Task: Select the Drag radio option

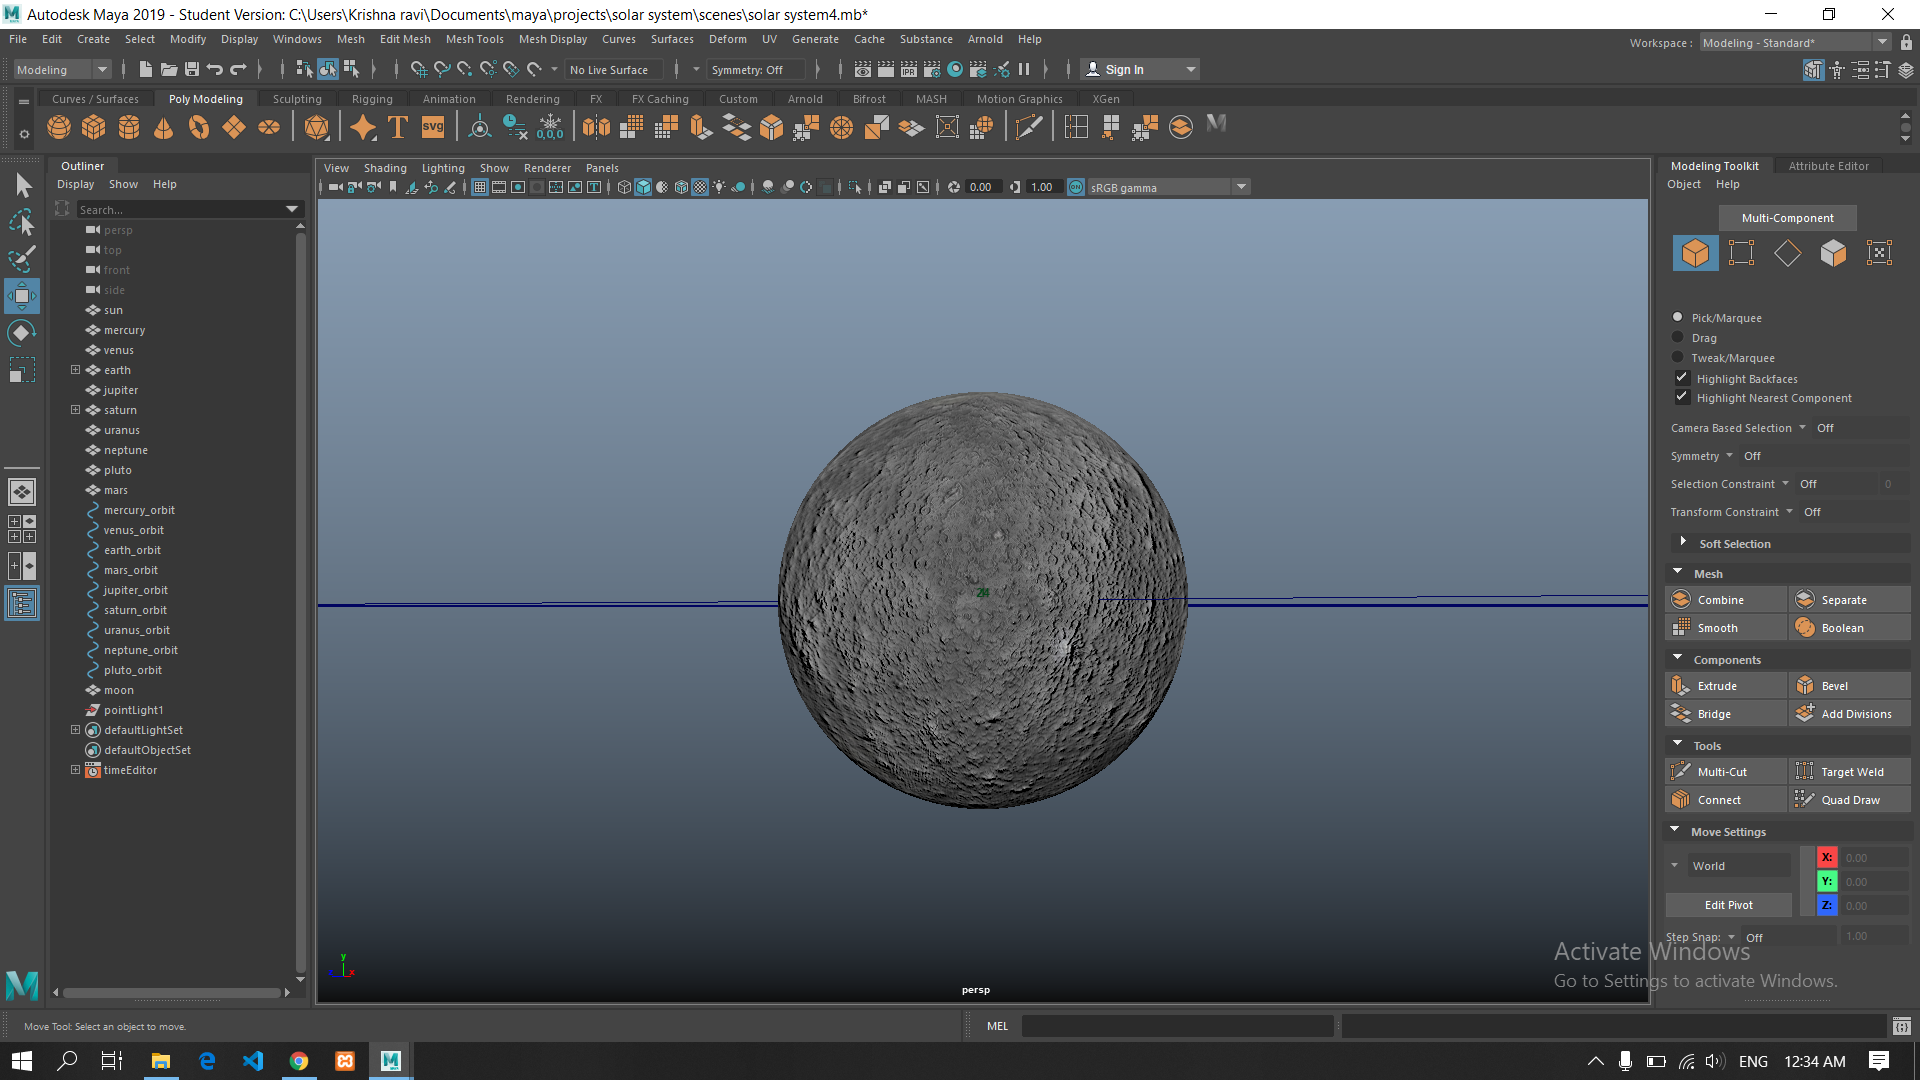Action: [1678, 337]
